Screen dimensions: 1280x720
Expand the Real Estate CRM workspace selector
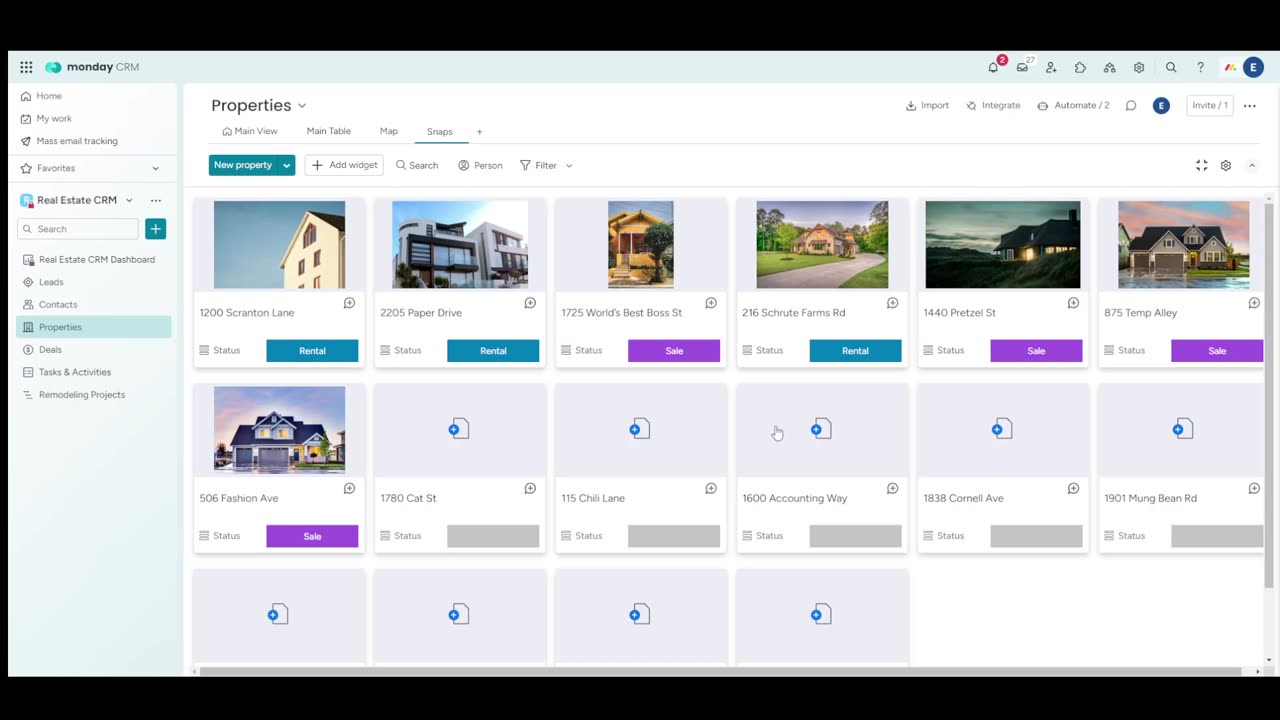[x=129, y=200]
